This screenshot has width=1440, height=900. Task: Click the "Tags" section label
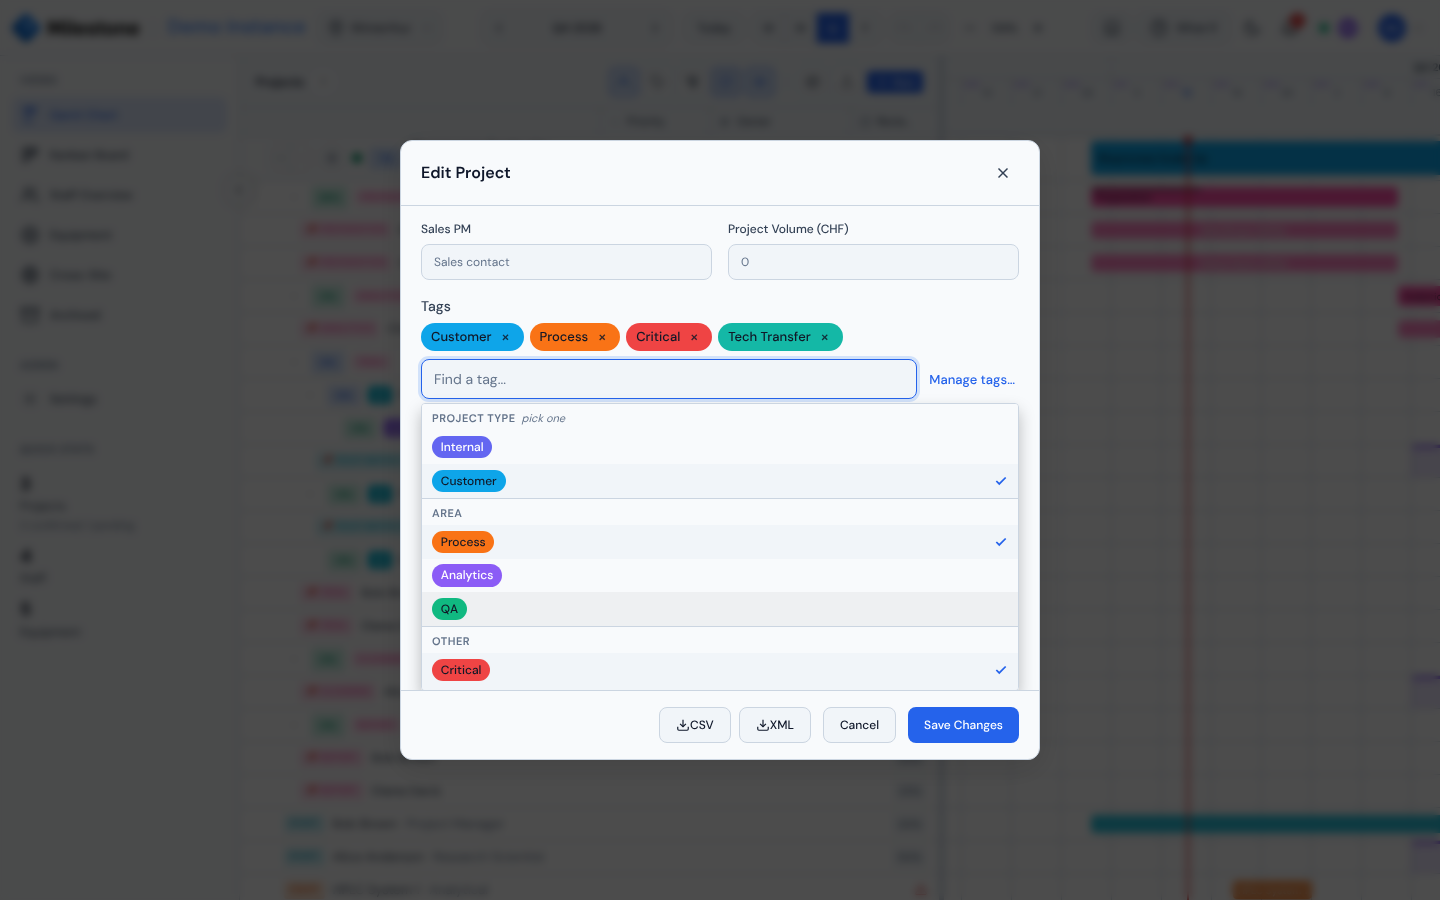click(x=436, y=306)
